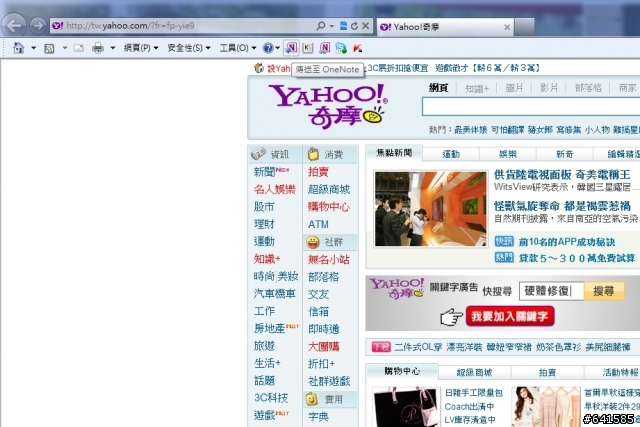
Task: Send page to OneNote with highlighted icon
Action: click(x=291, y=48)
